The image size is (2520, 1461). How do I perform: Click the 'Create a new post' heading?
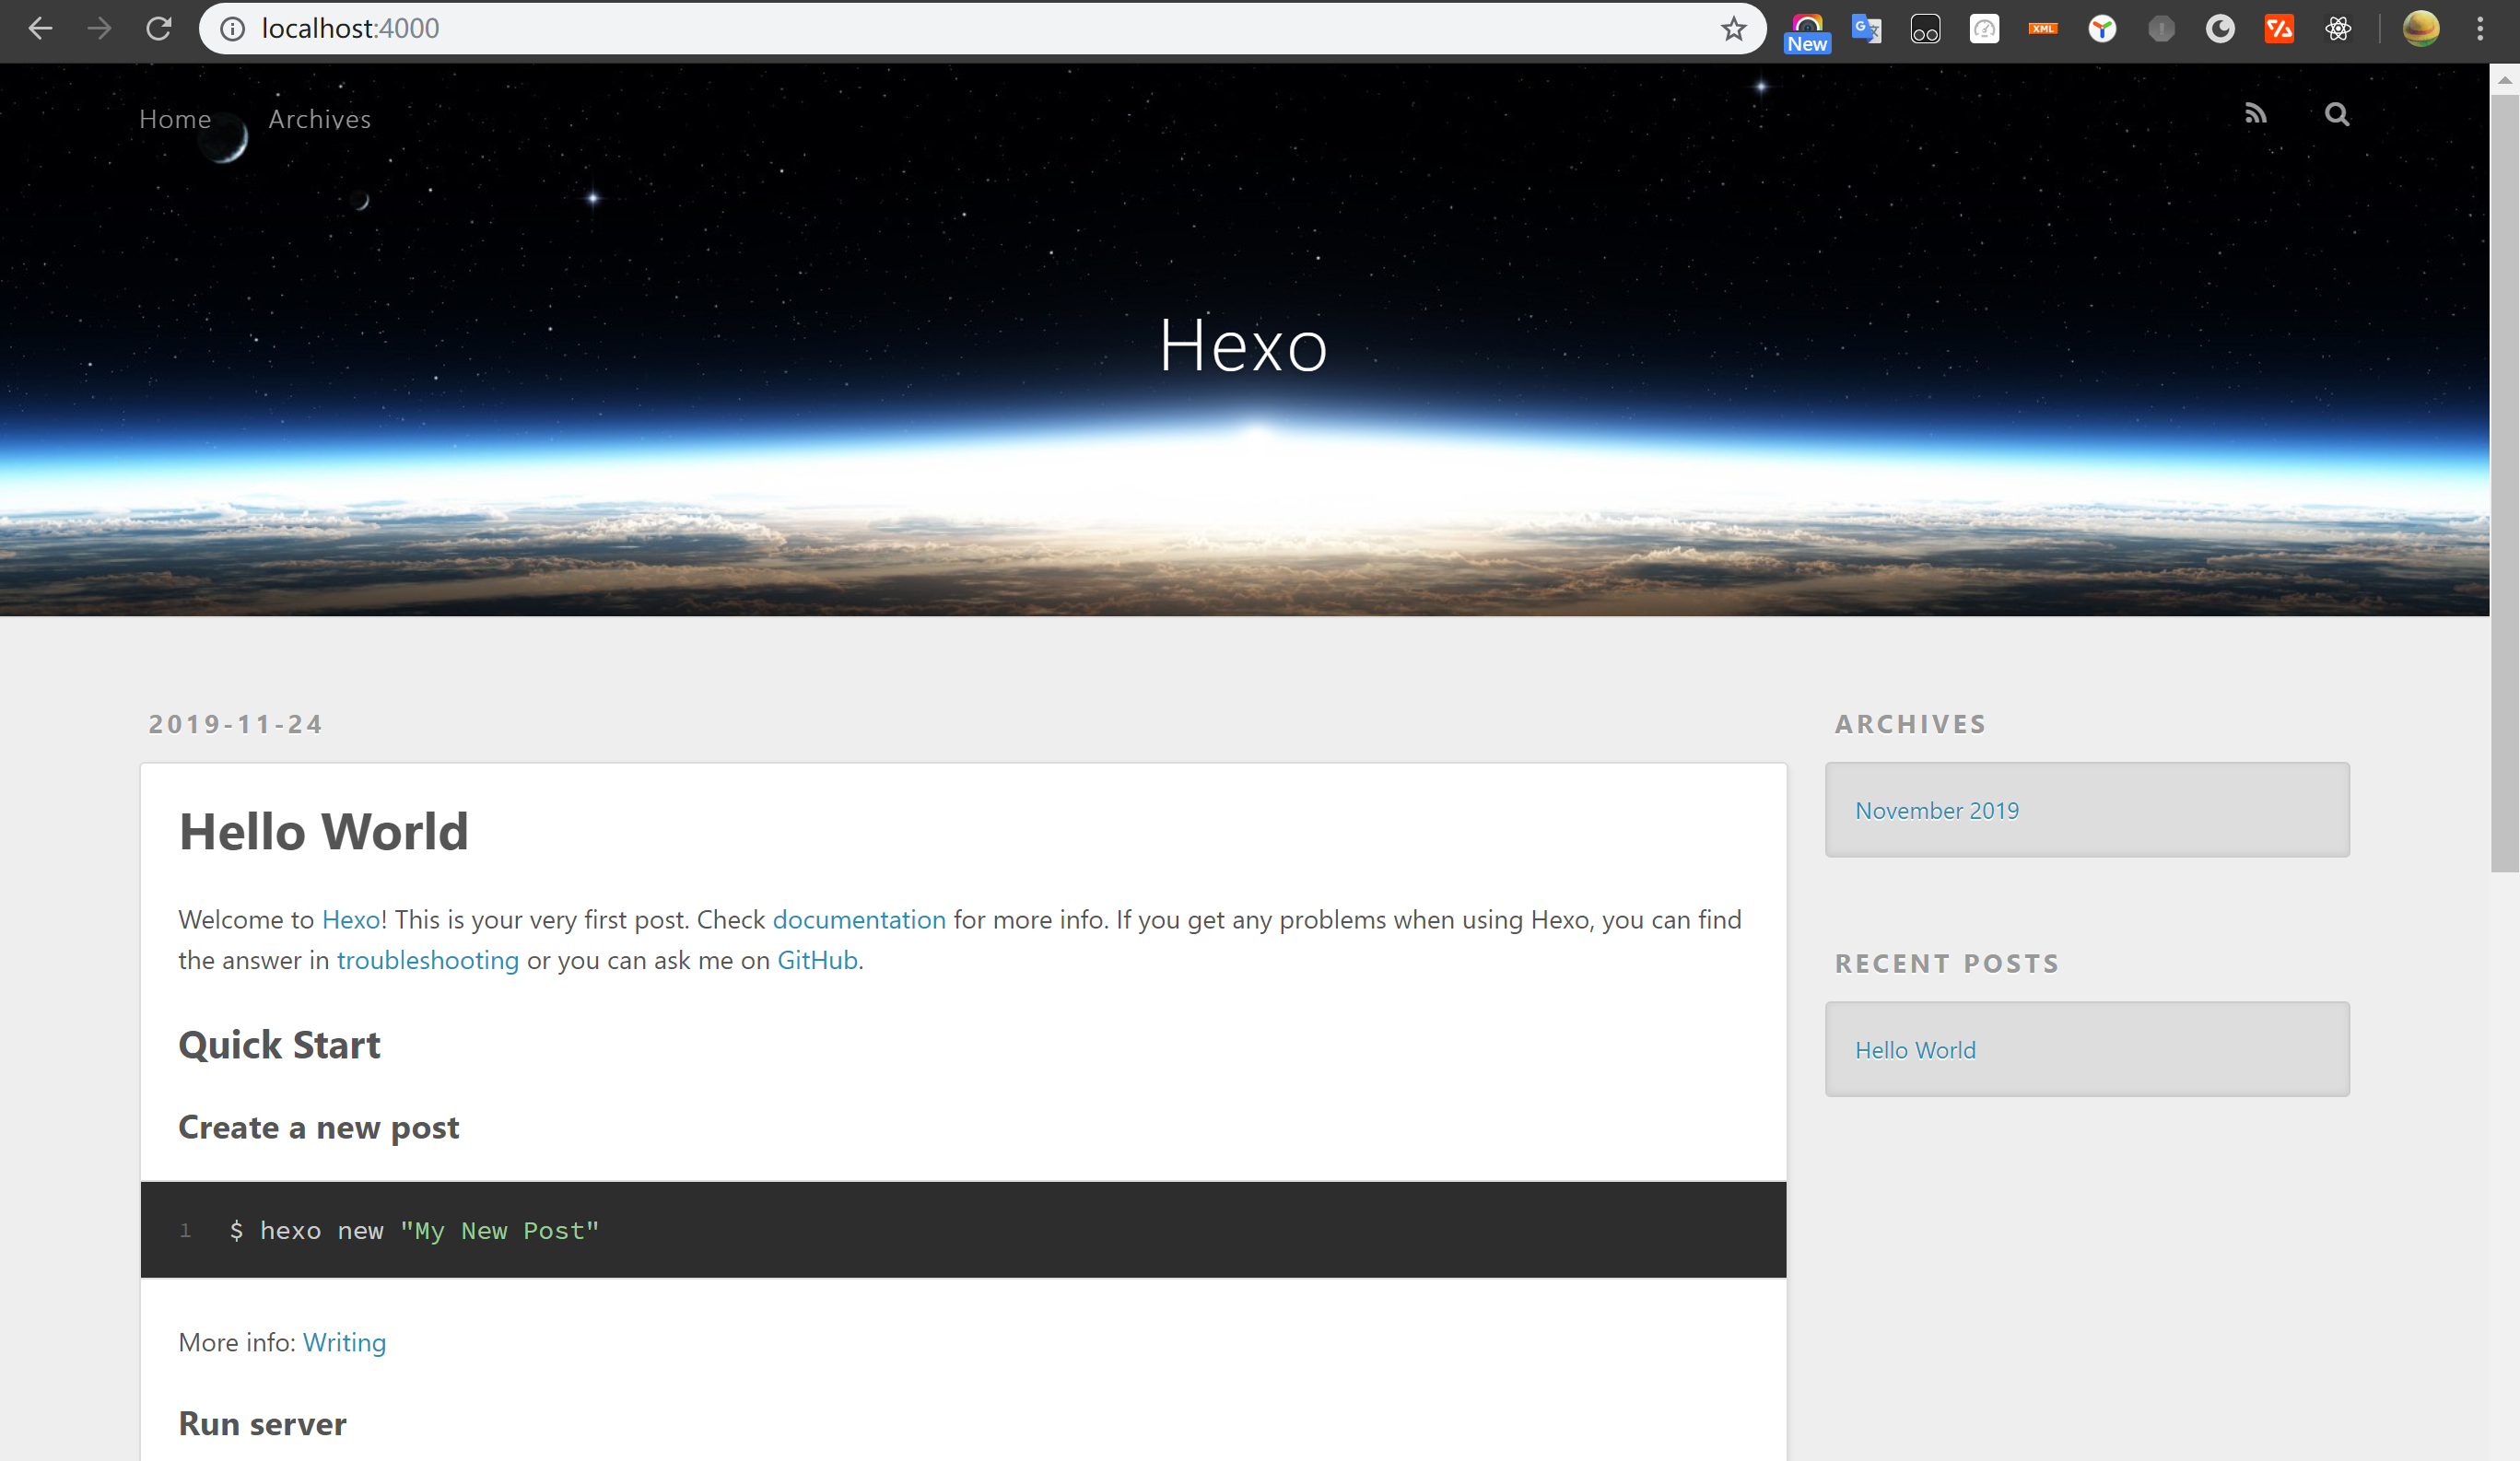(x=318, y=1128)
